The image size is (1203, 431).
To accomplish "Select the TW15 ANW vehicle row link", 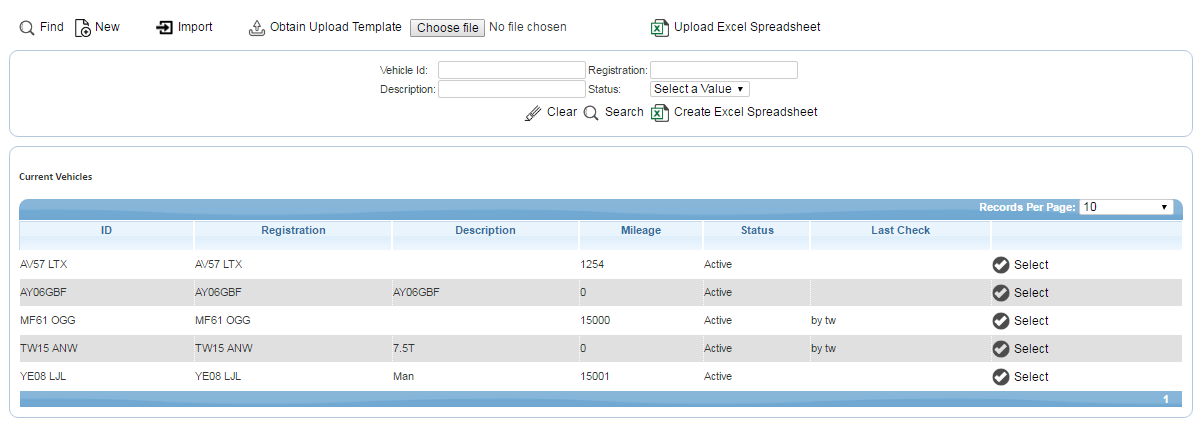I will pyautogui.click(x=1031, y=349).
